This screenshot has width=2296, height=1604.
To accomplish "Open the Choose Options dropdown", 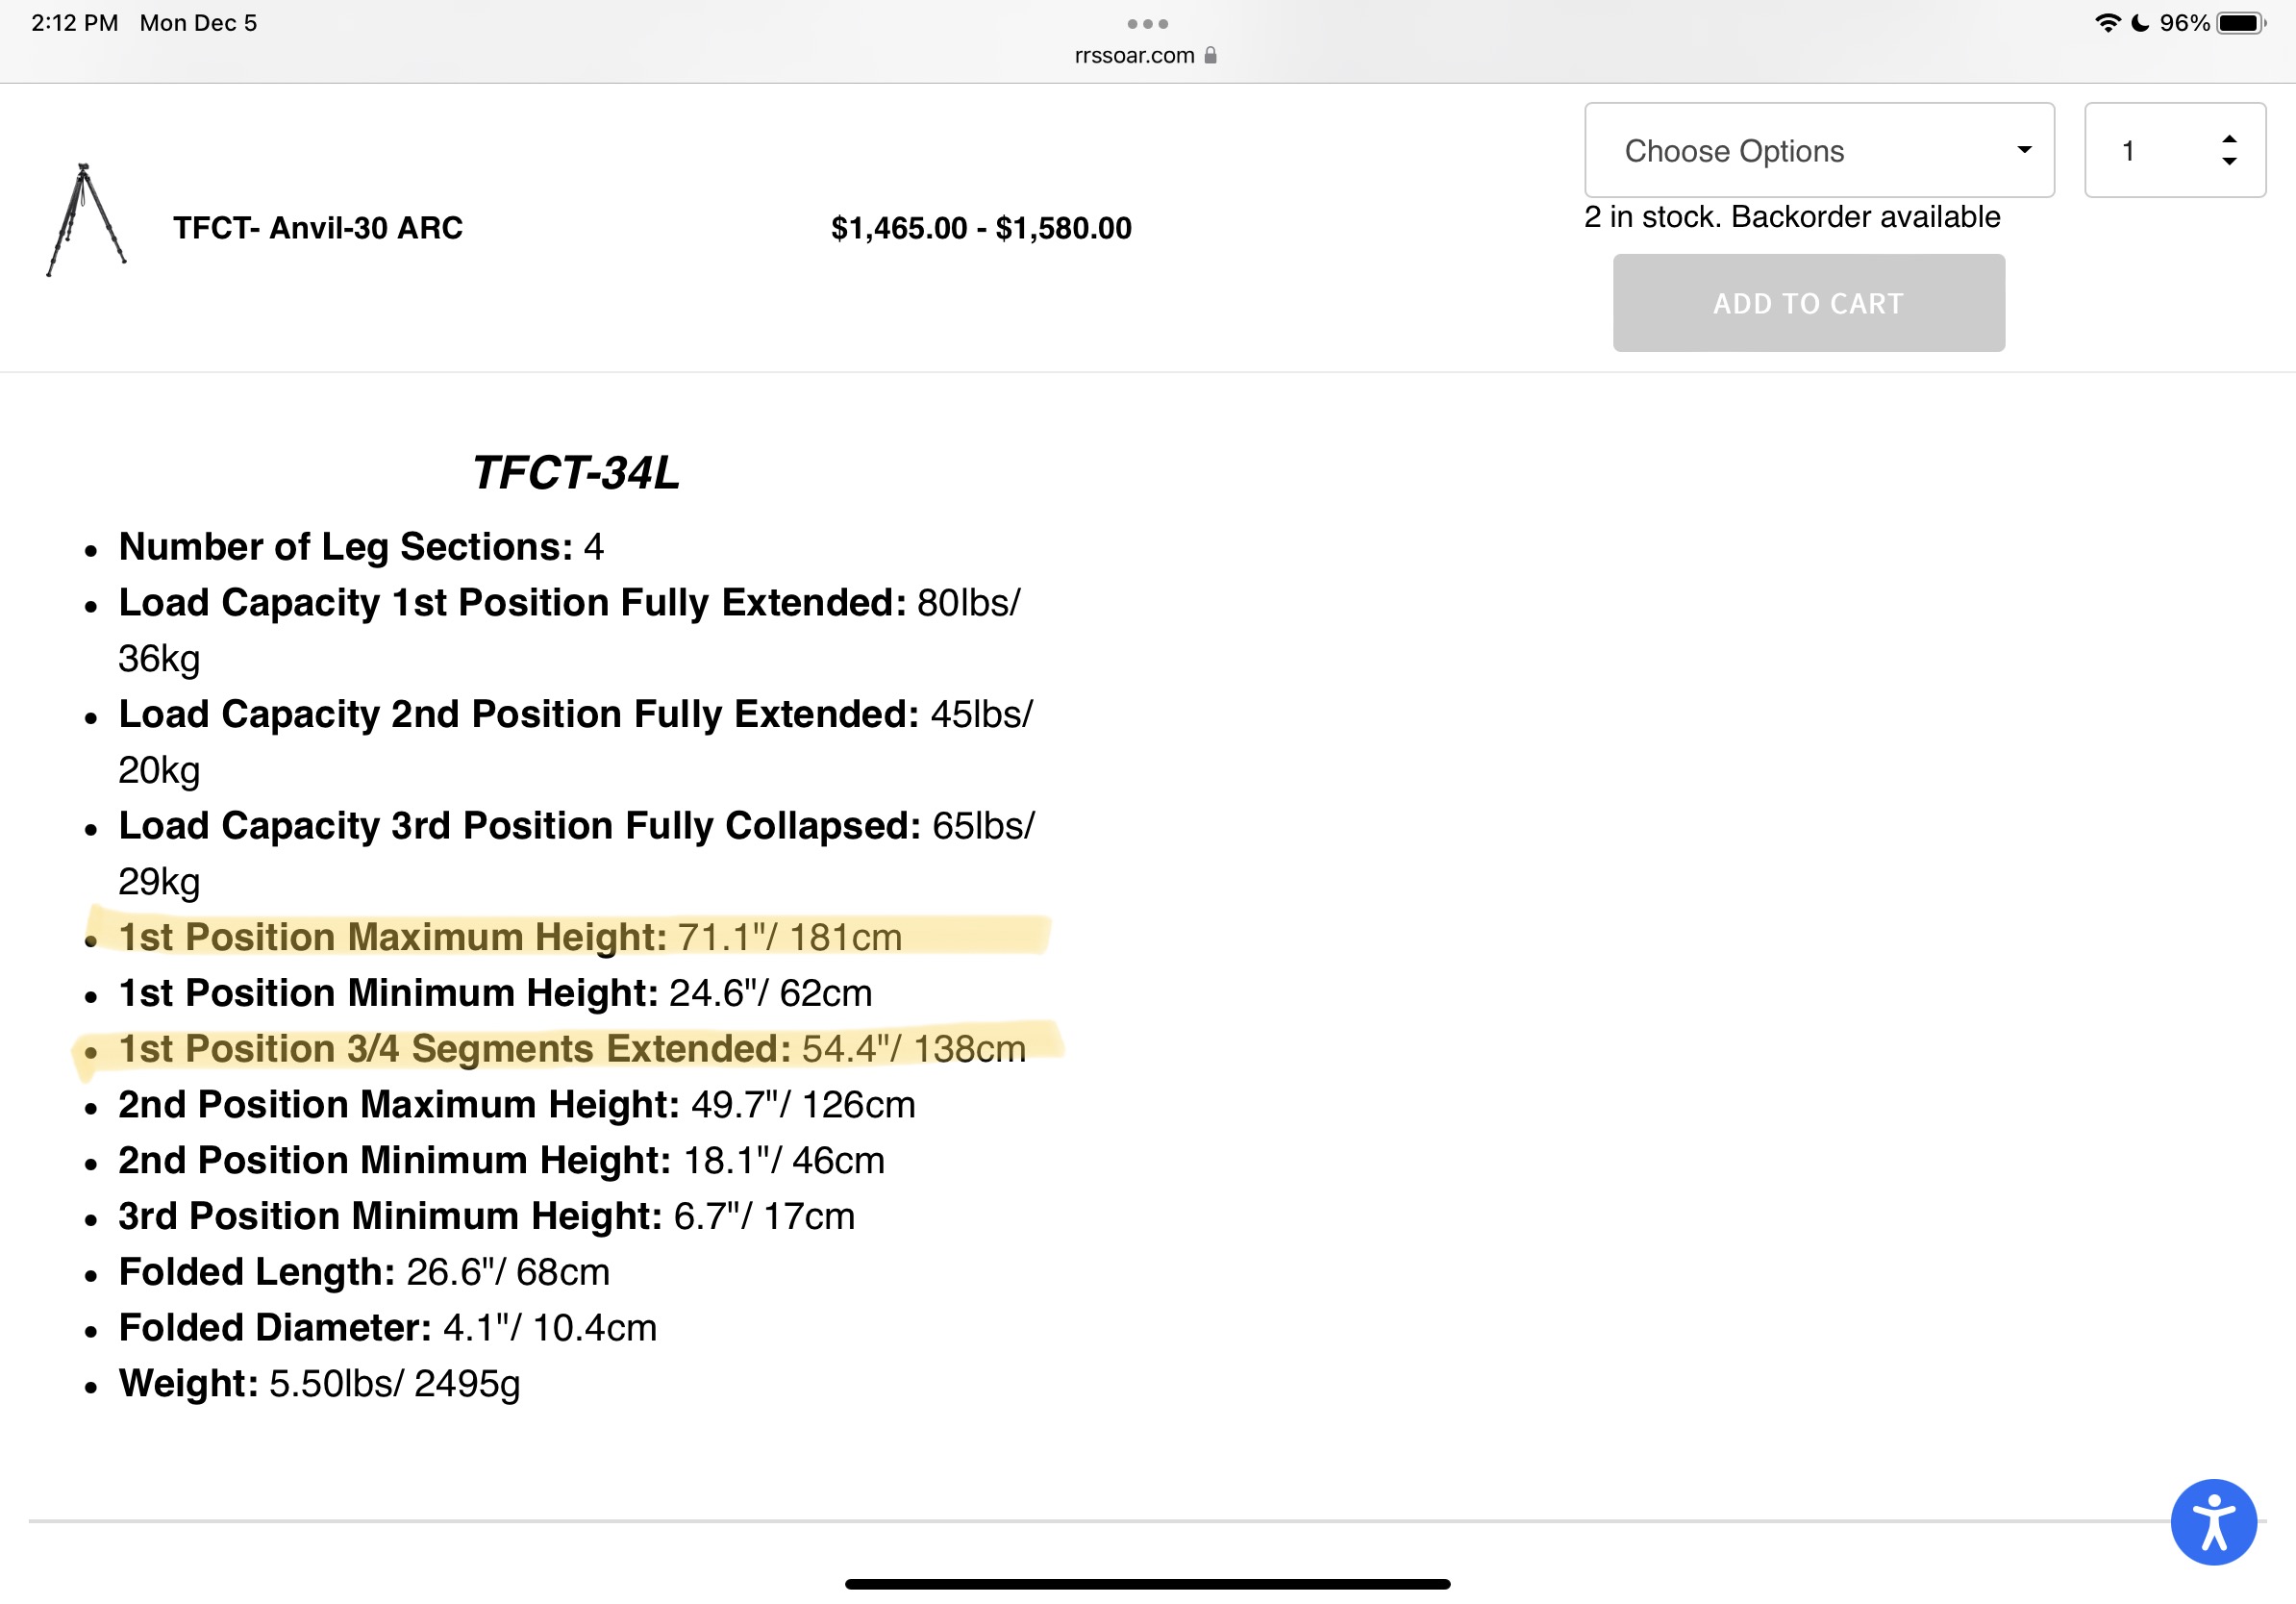I will pos(1819,150).
